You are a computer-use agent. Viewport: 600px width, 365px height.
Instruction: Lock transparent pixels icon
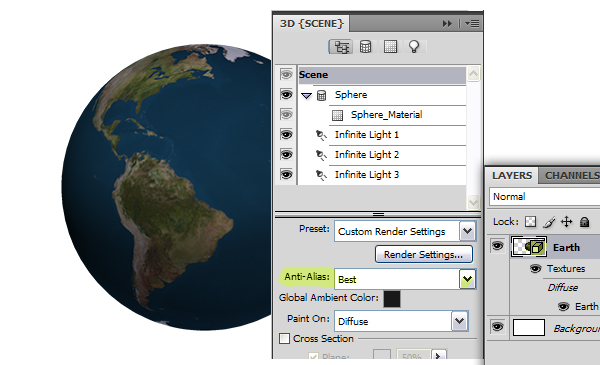point(530,222)
